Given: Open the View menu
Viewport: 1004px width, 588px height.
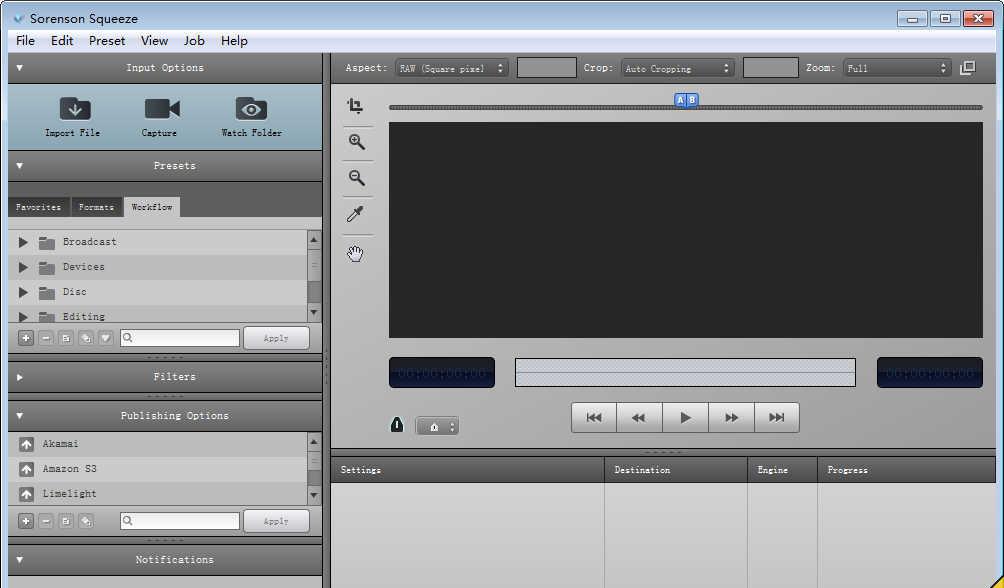Looking at the screenshot, I should coord(154,40).
